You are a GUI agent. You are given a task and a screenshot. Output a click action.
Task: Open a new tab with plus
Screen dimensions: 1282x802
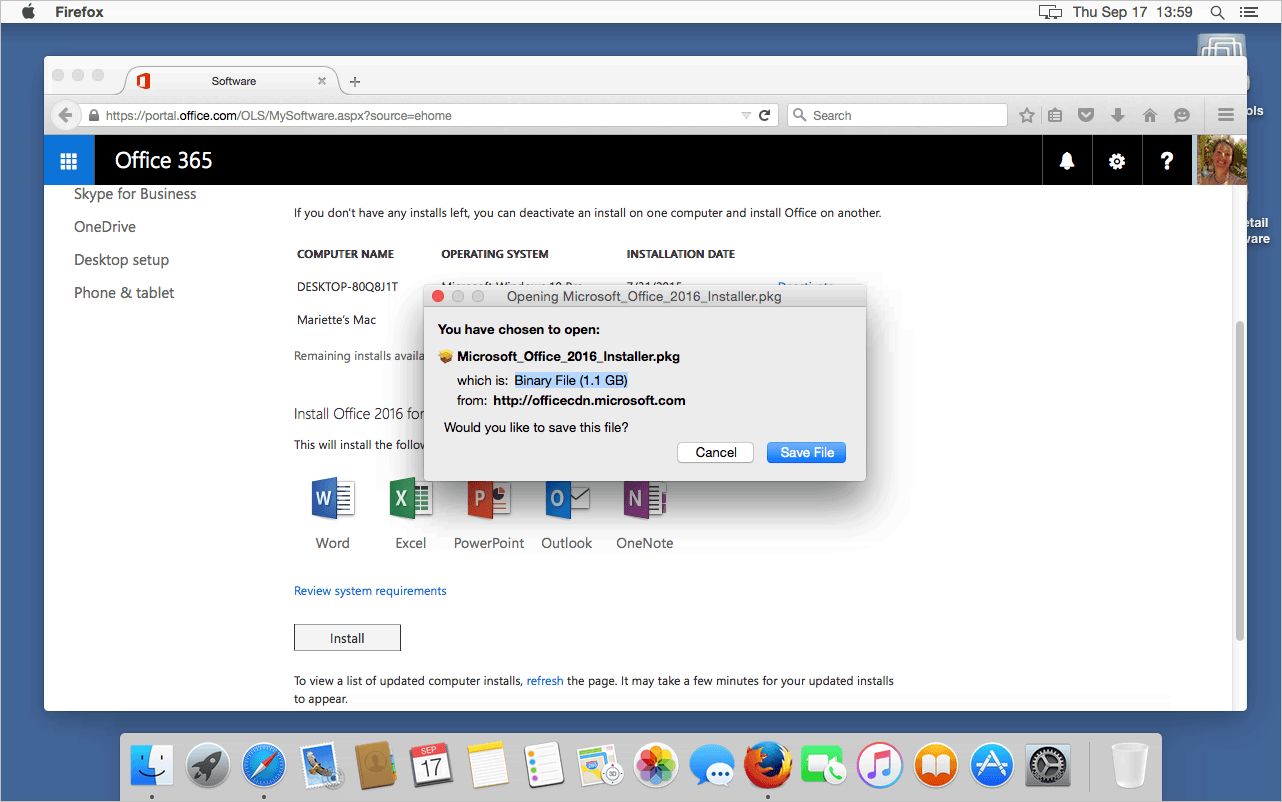click(355, 81)
